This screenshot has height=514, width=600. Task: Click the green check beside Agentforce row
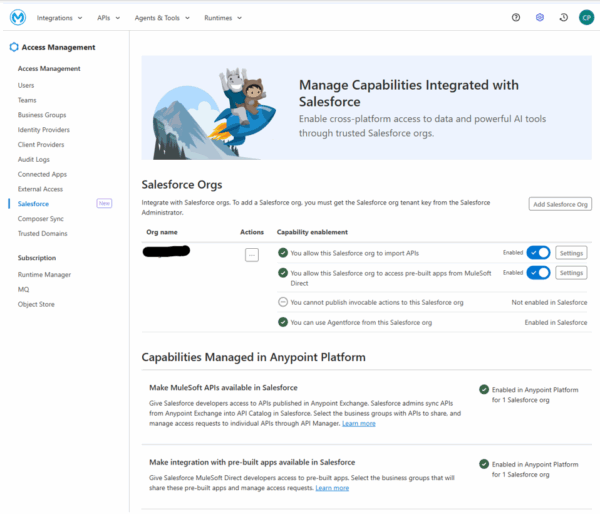(283, 322)
